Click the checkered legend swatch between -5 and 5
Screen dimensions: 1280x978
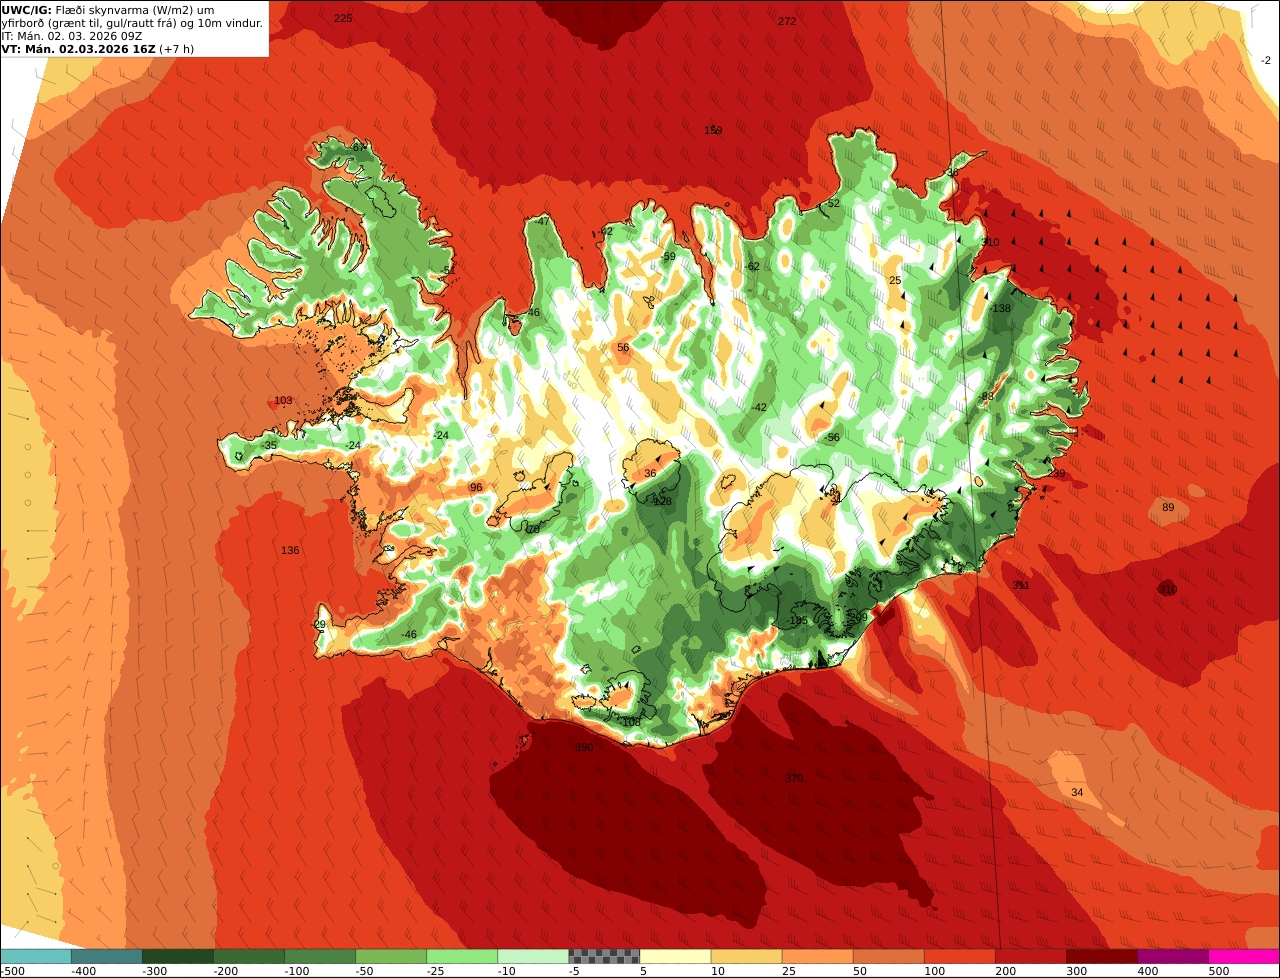tap(604, 956)
